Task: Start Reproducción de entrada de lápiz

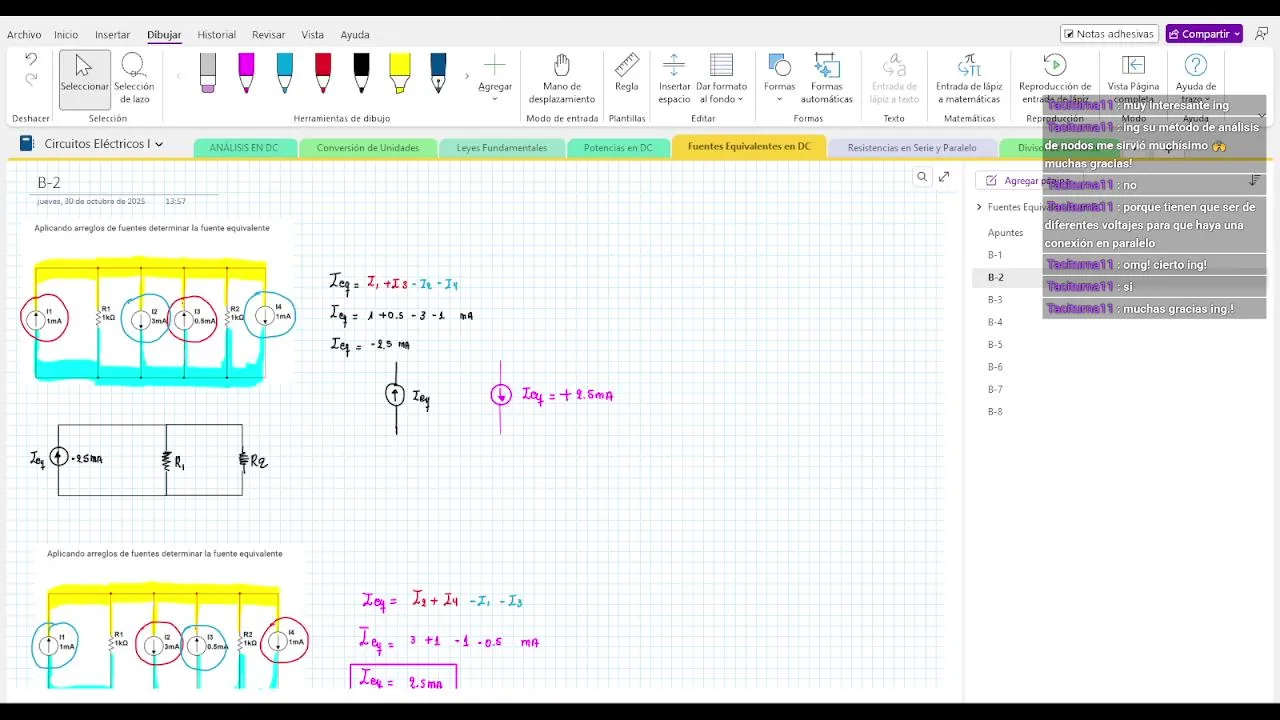Action: point(1055,78)
